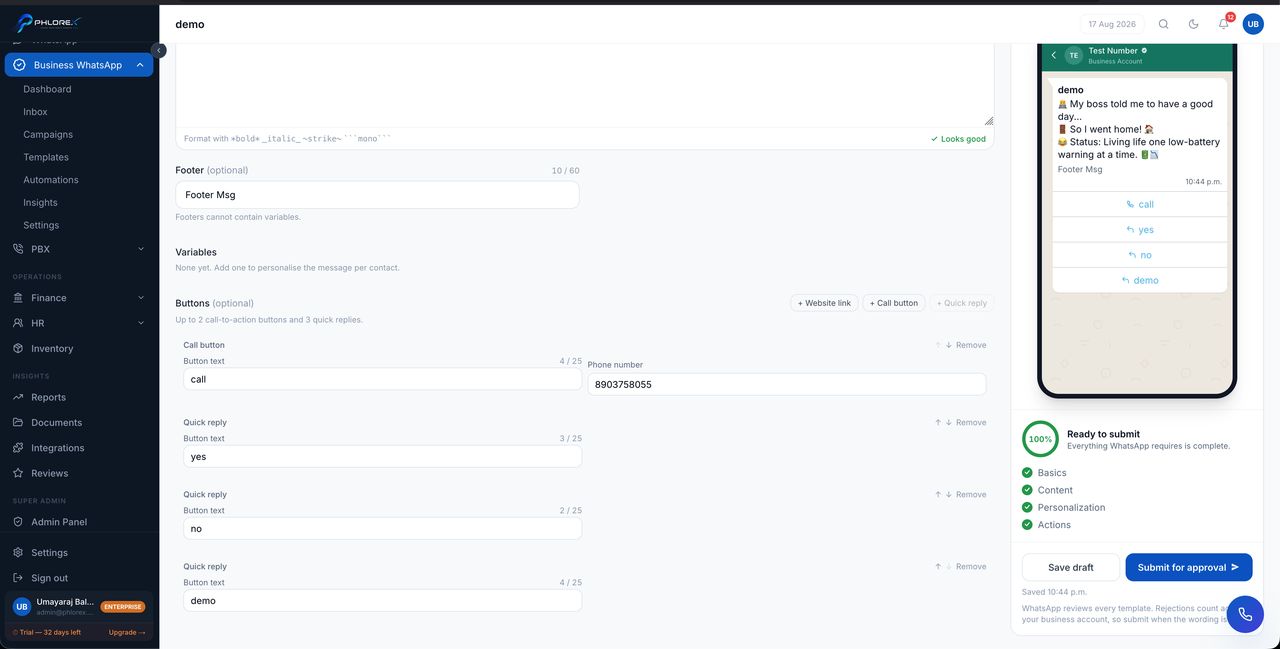Click Save draft
The height and width of the screenshot is (649, 1280).
1071,567
